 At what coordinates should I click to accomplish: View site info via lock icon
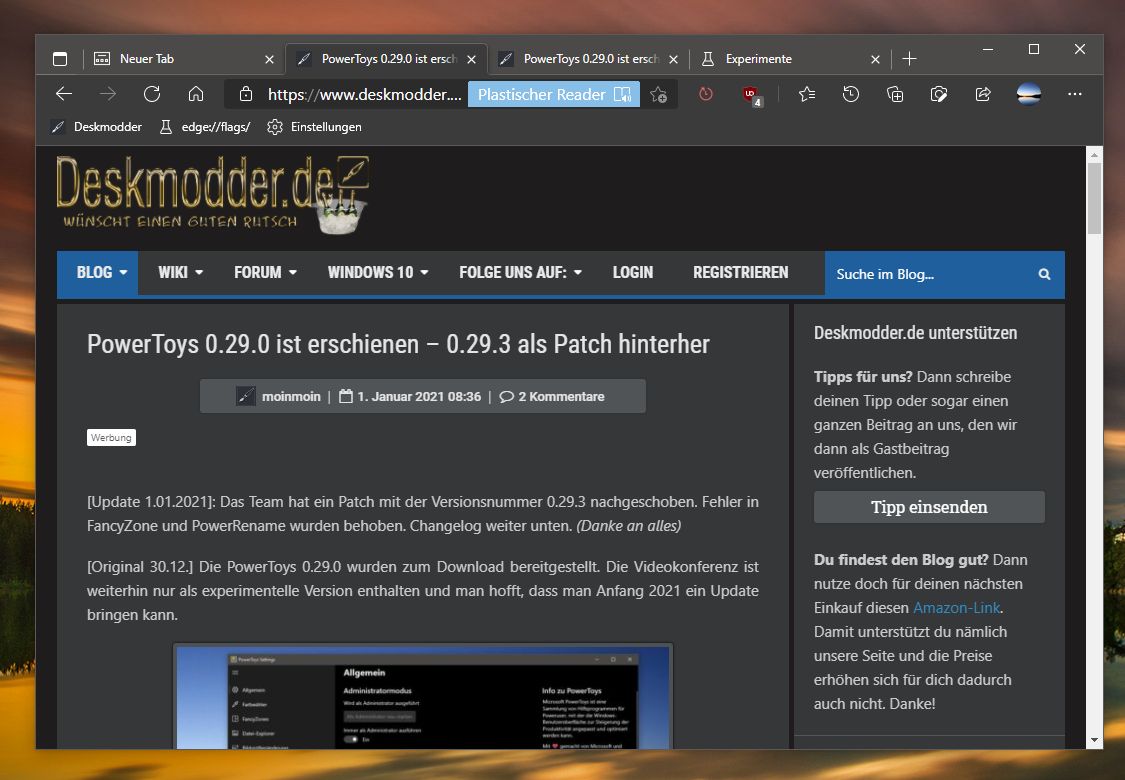[245, 94]
